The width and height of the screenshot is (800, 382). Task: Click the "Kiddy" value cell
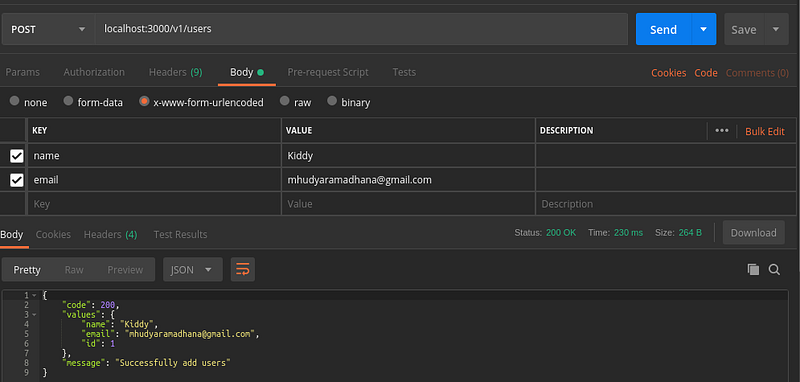pos(408,156)
